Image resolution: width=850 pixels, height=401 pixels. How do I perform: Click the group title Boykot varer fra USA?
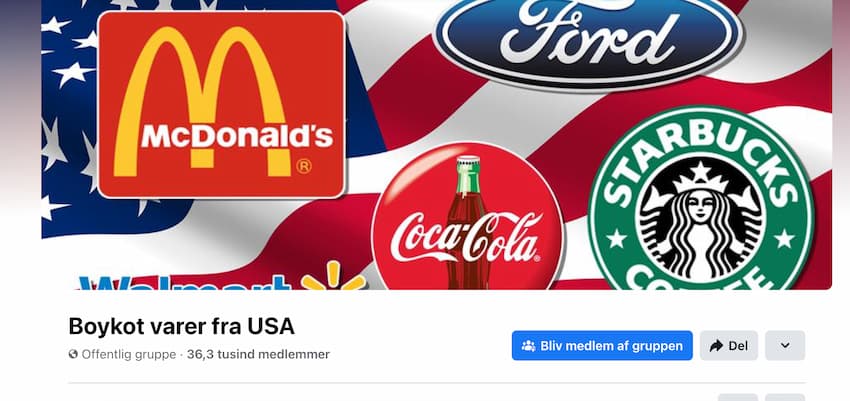click(182, 326)
